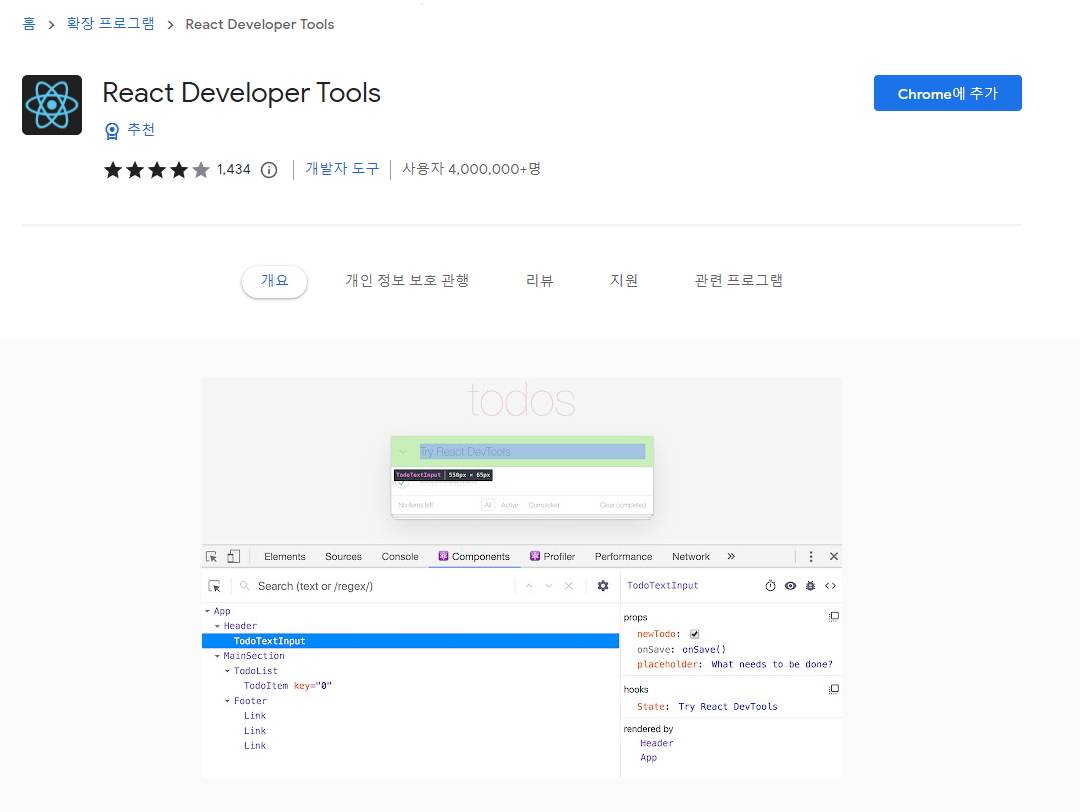
Task: Click the onSave() prop value
Action: 704,649
